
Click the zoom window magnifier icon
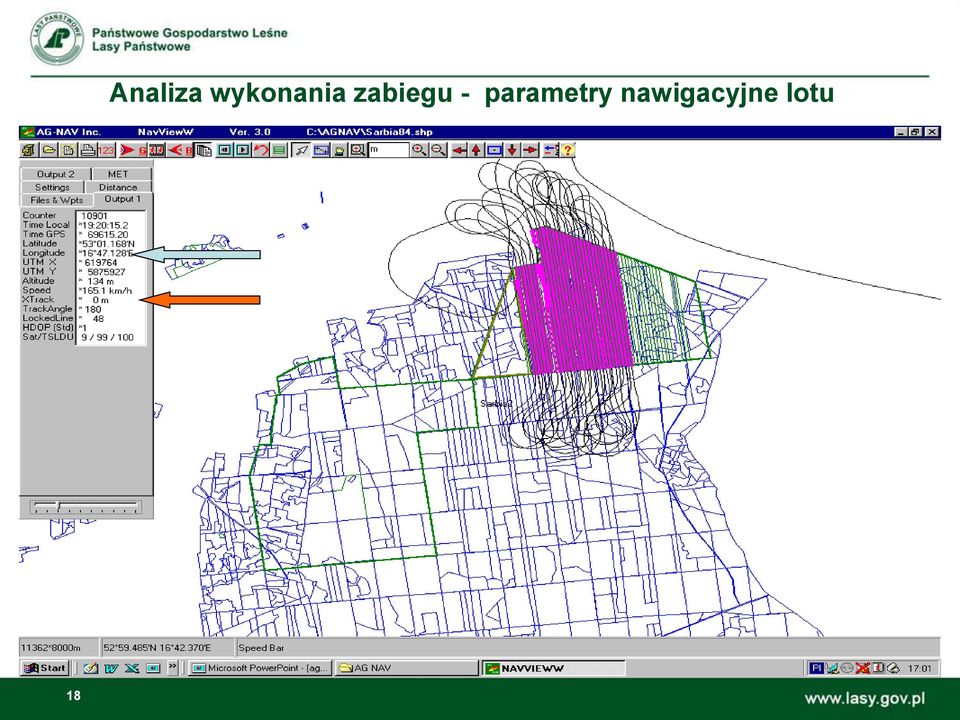pos(358,150)
